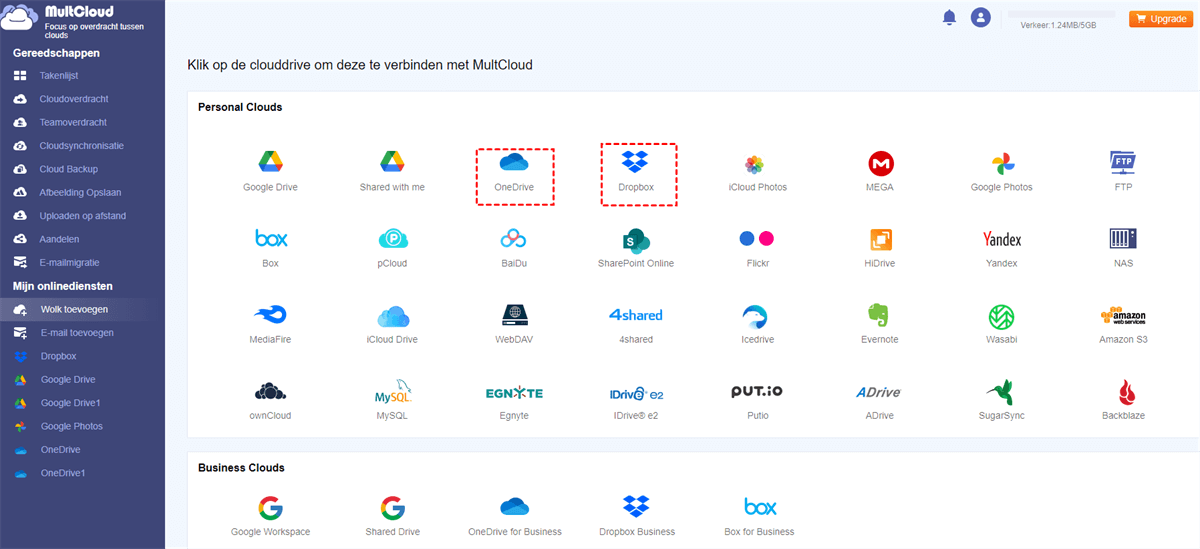Add Google Drive personal cloud
Screen dimensions: 1200x549
pos(270,172)
